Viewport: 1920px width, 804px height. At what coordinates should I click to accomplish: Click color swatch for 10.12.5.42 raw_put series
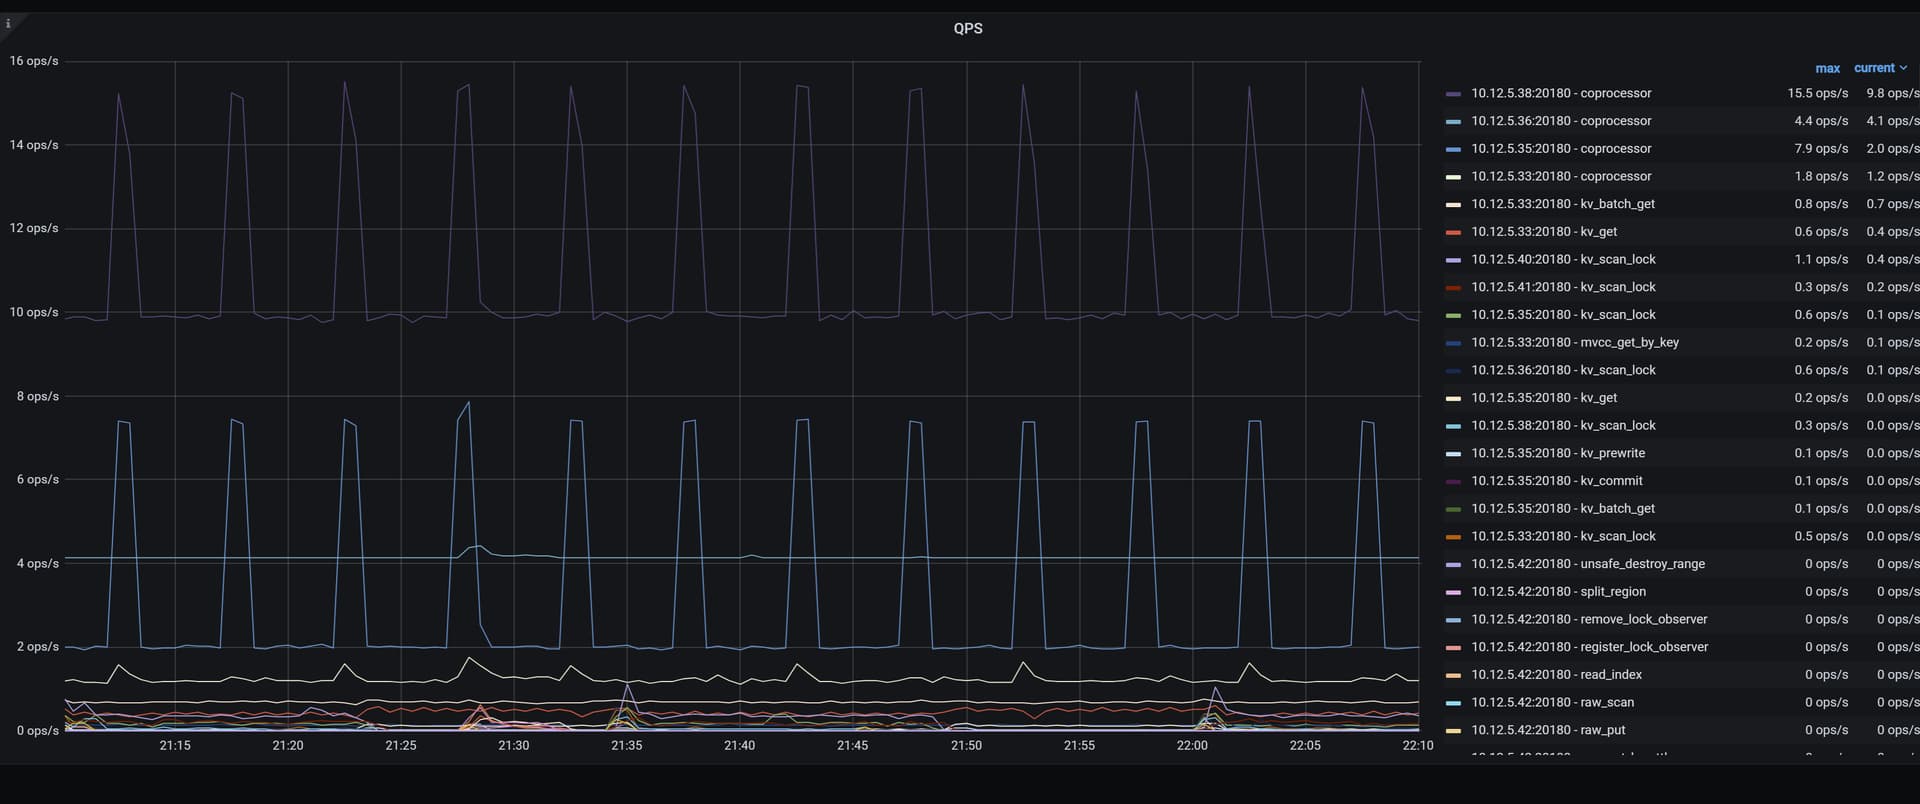point(1453,731)
